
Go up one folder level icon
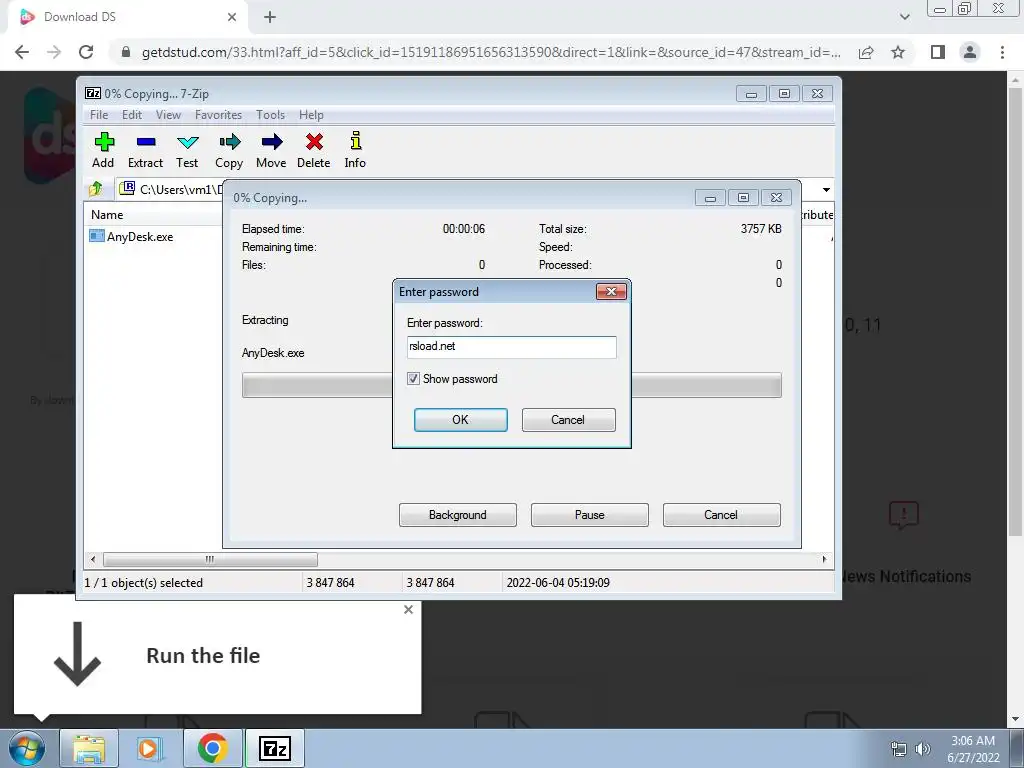96,189
